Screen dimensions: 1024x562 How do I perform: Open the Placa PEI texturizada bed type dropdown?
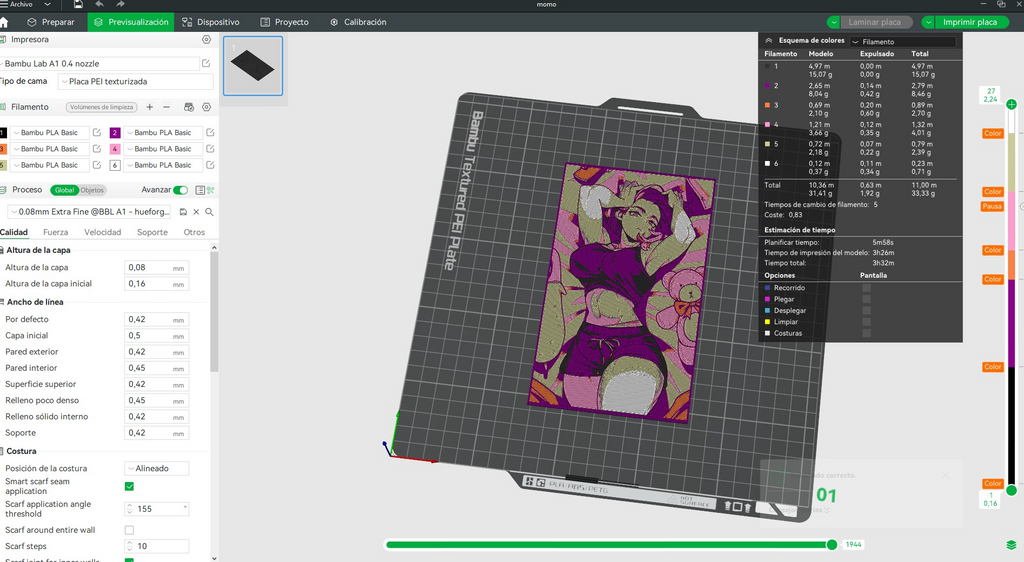pos(136,82)
